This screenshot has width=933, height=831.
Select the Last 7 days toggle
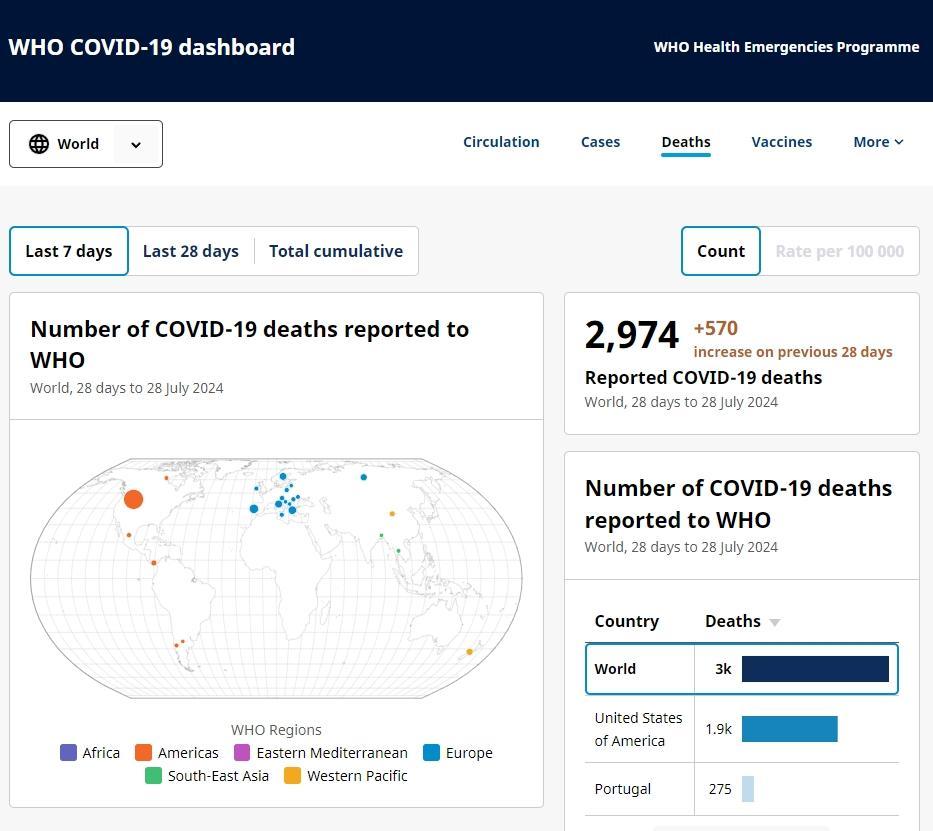pos(69,251)
